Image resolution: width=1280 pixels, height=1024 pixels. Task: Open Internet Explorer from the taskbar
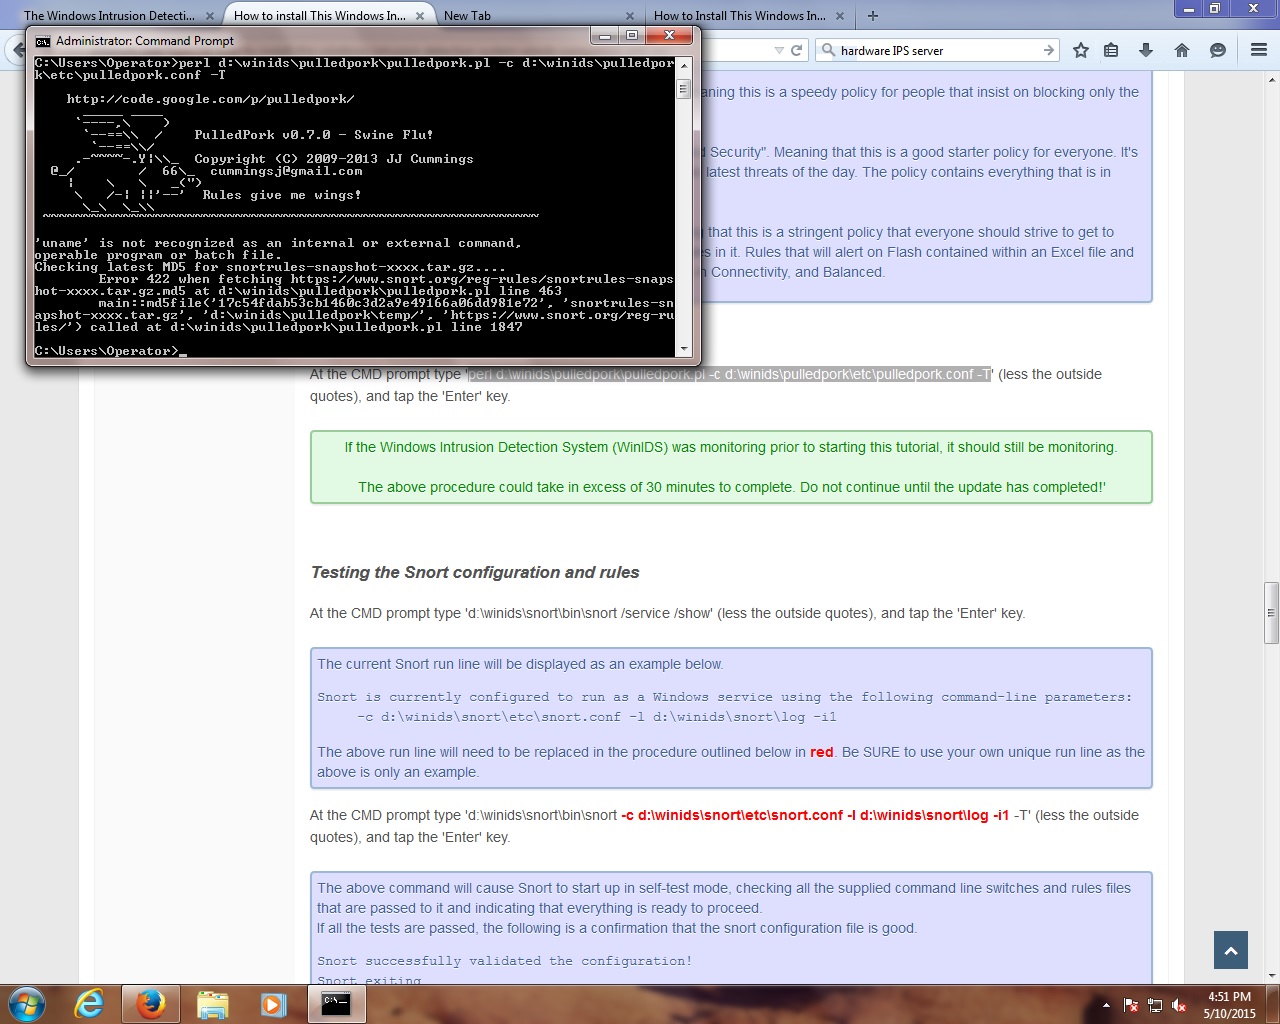tap(89, 1003)
